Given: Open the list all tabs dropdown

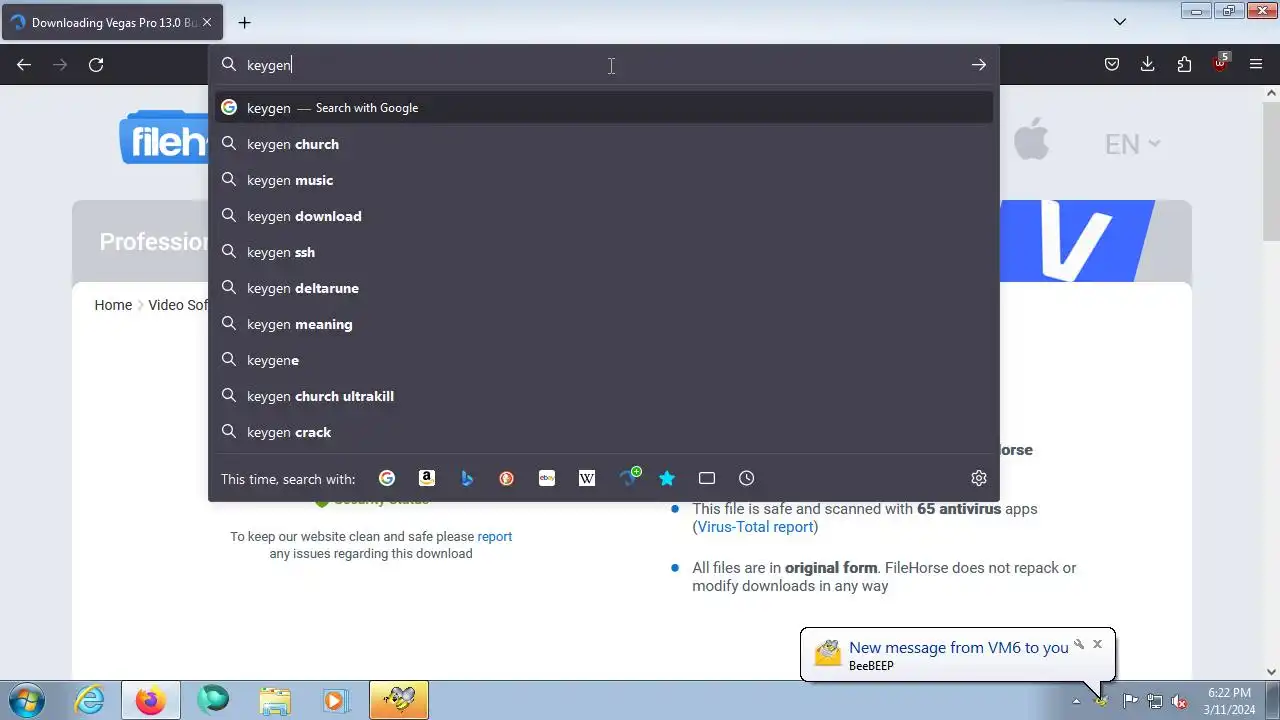Looking at the screenshot, I should 1120,22.
